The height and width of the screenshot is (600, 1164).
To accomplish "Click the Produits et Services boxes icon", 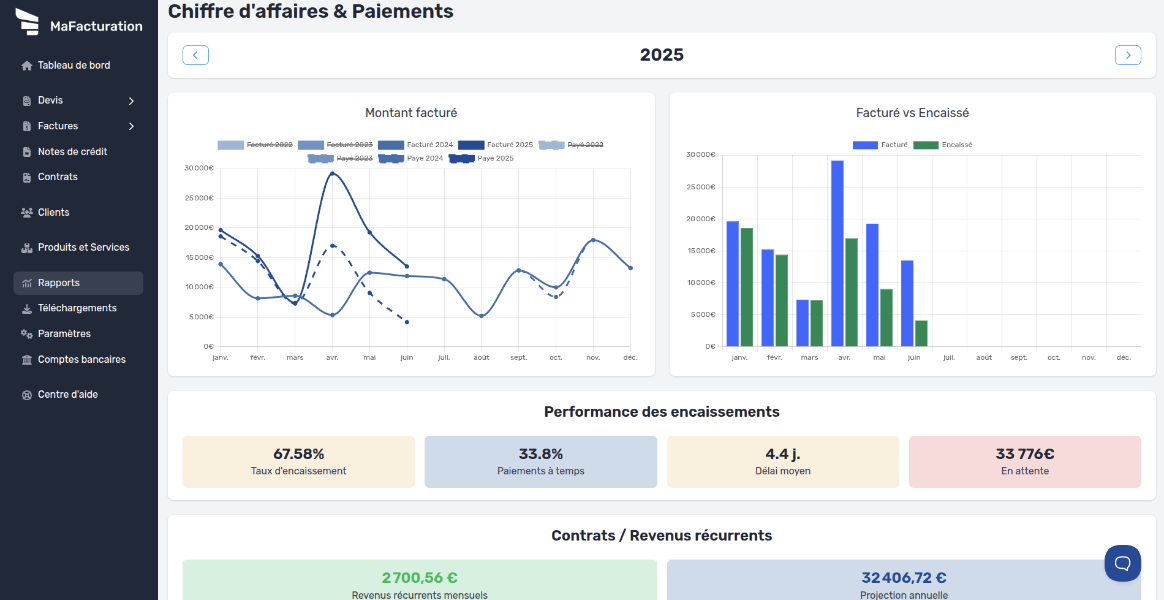I will click(x=27, y=248).
